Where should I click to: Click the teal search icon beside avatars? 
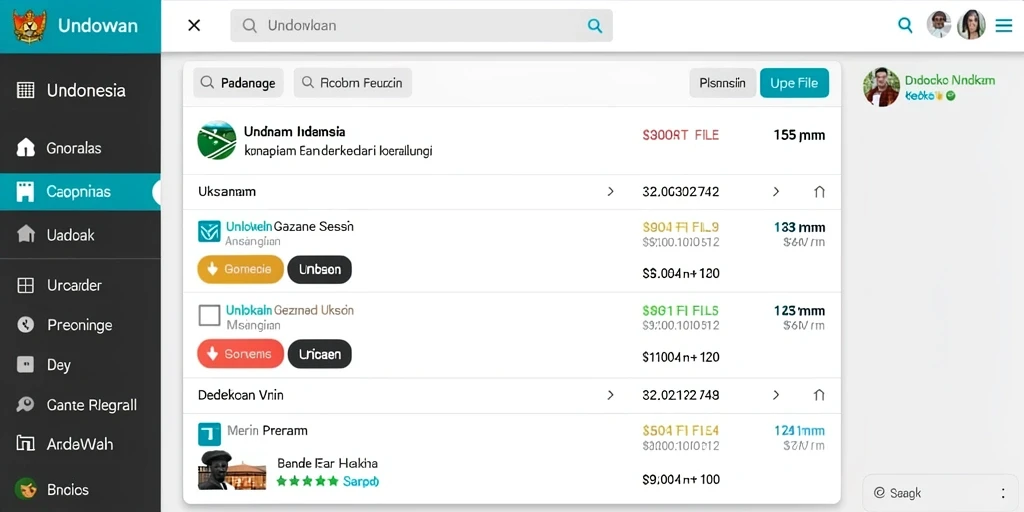(905, 25)
